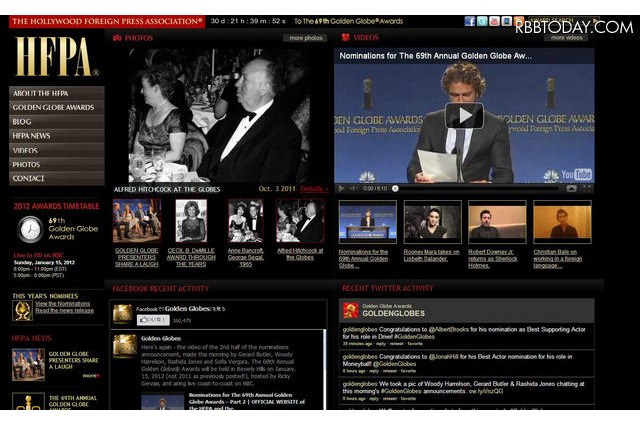Click the blue mobile icon beside YouTube

click(507, 21)
